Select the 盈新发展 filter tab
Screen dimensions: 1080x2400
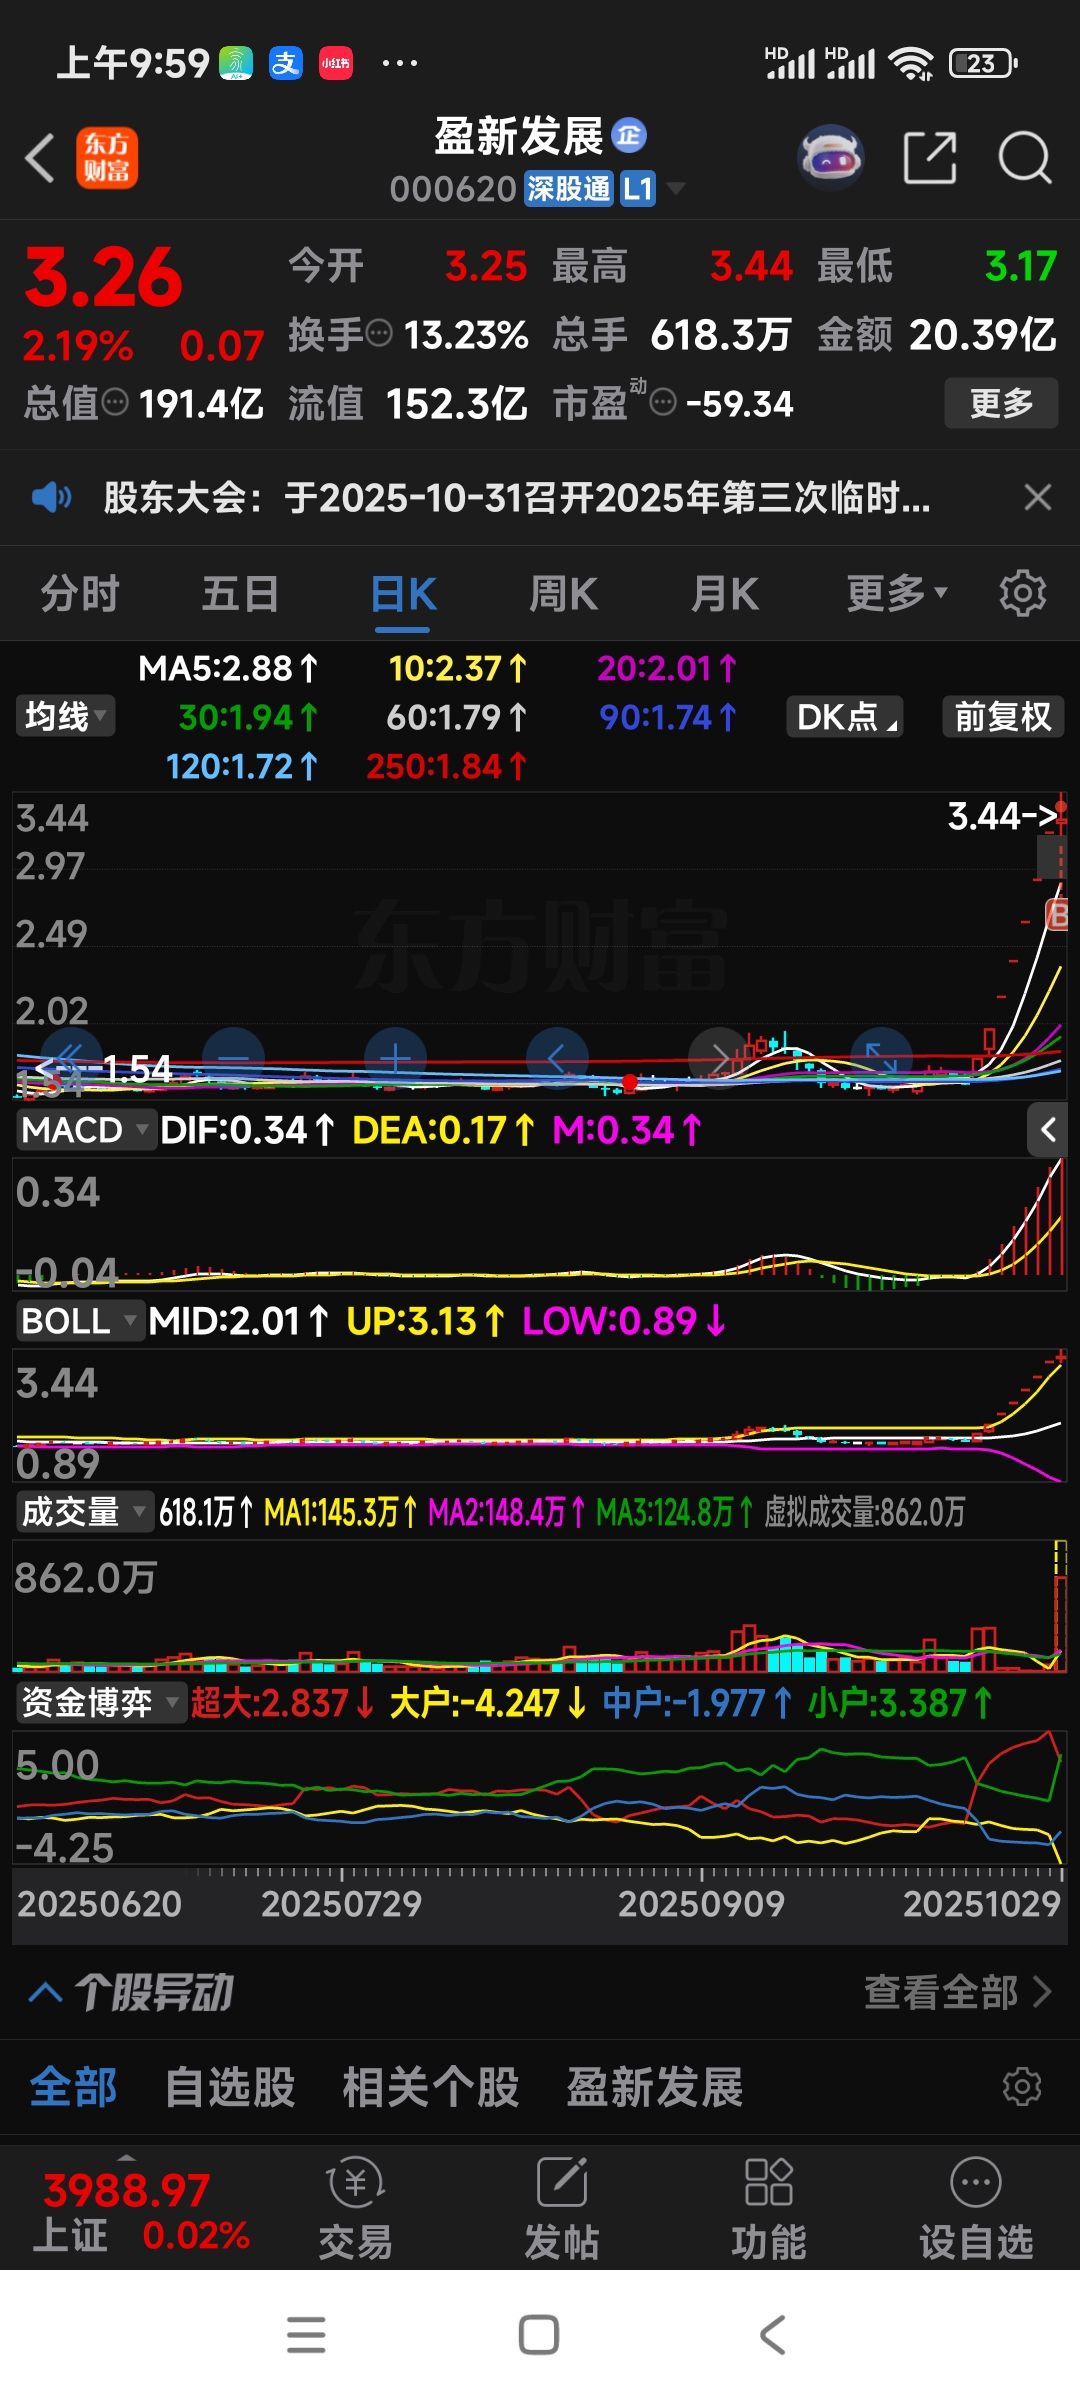(x=655, y=2087)
